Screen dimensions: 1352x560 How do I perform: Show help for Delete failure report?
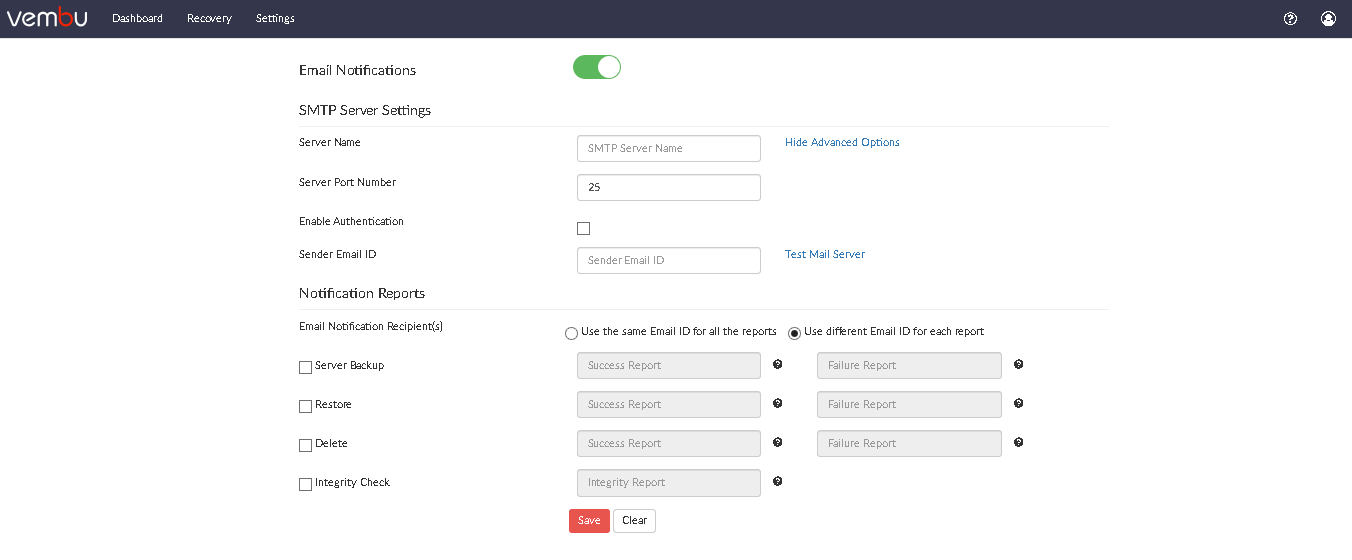1018,443
